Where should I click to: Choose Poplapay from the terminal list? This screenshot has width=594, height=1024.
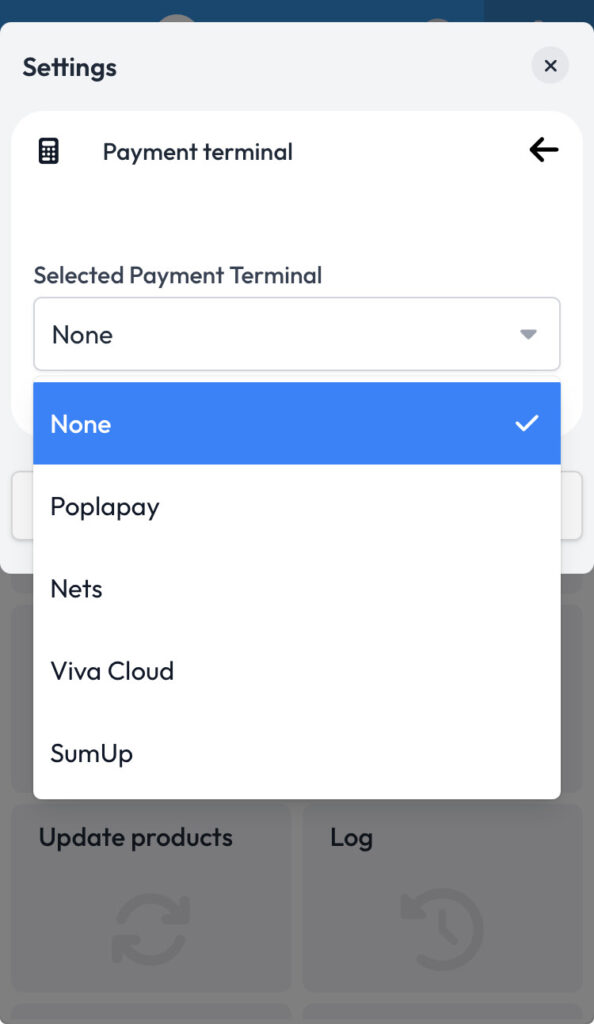(x=297, y=506)
